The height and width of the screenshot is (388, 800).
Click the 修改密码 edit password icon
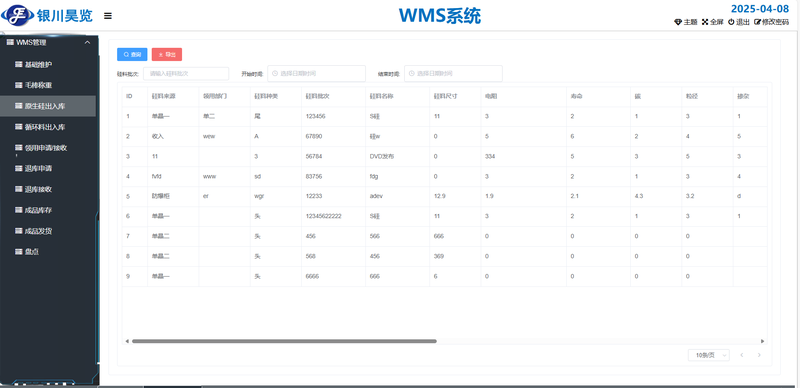[x=758, y=22]
